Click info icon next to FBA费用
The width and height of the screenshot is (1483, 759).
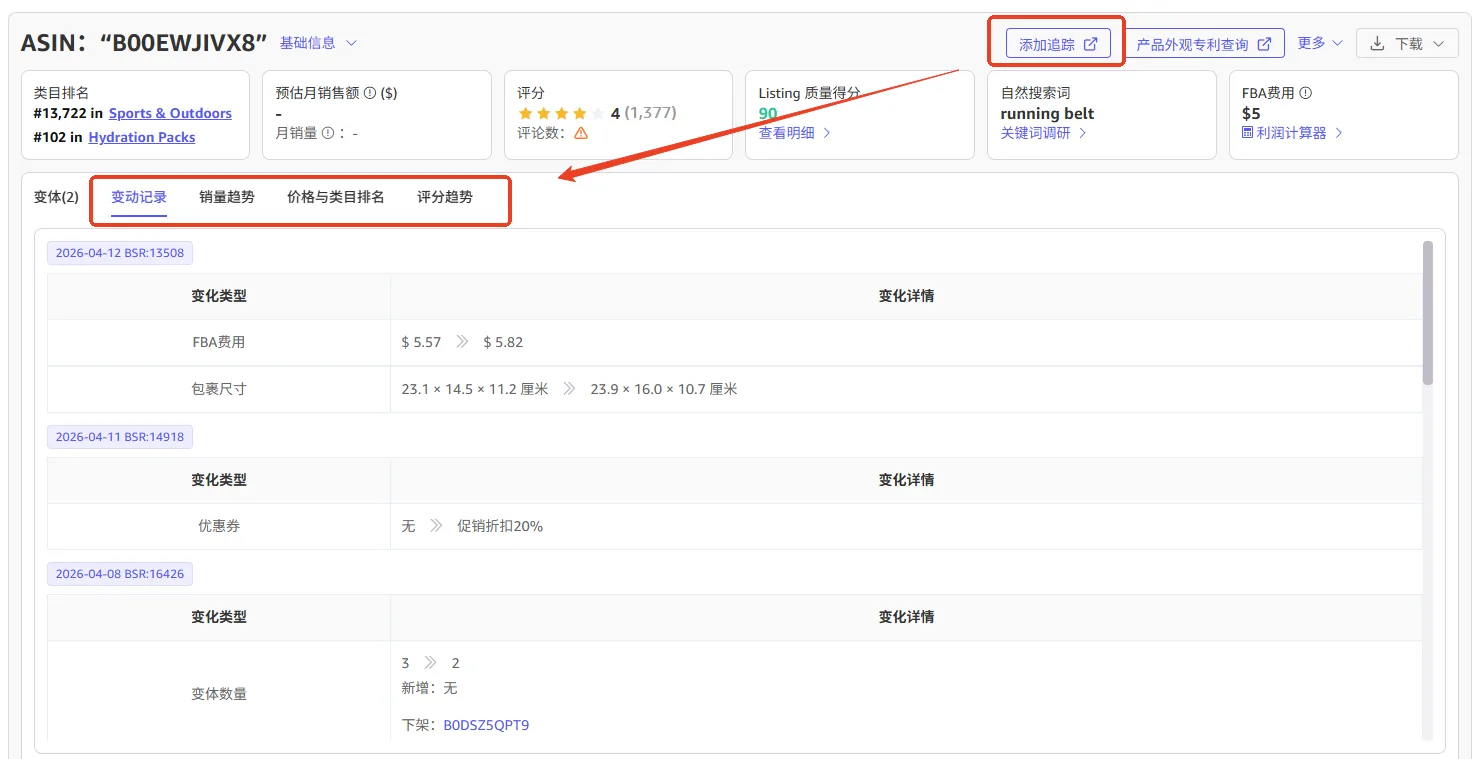click(x=1305, y=93)
